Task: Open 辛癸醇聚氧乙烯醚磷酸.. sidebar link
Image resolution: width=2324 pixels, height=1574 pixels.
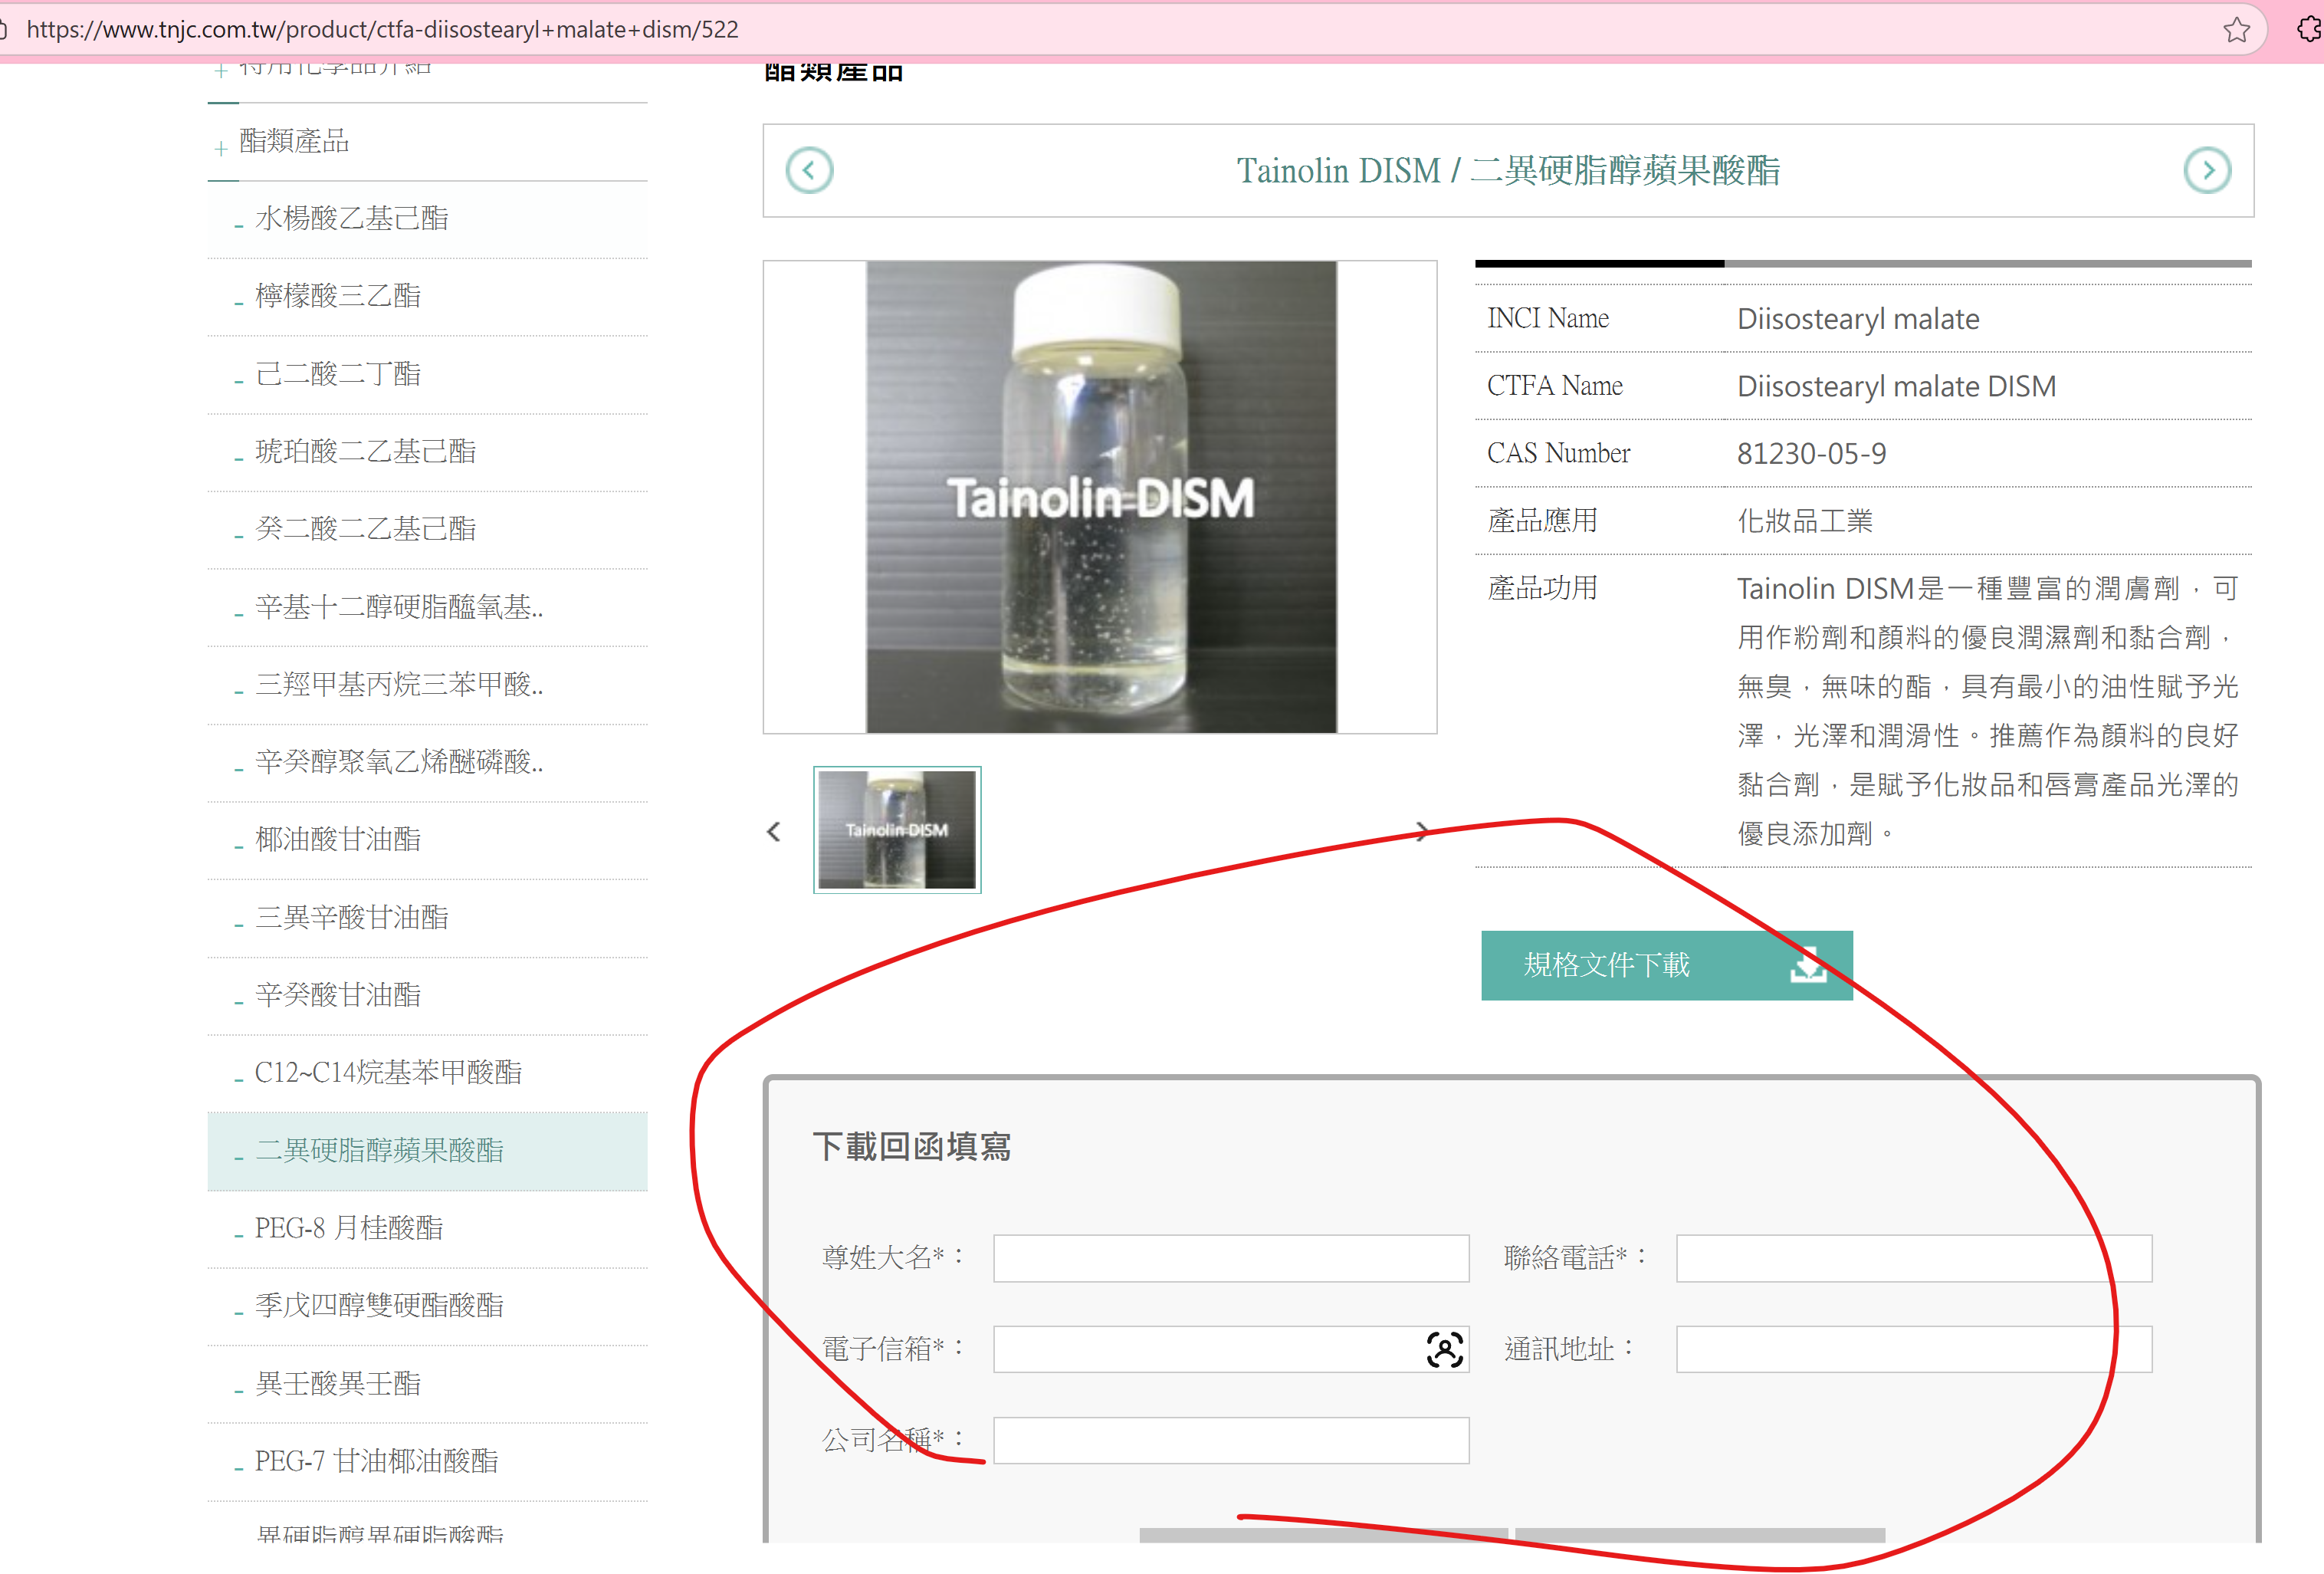Action: 399,762
